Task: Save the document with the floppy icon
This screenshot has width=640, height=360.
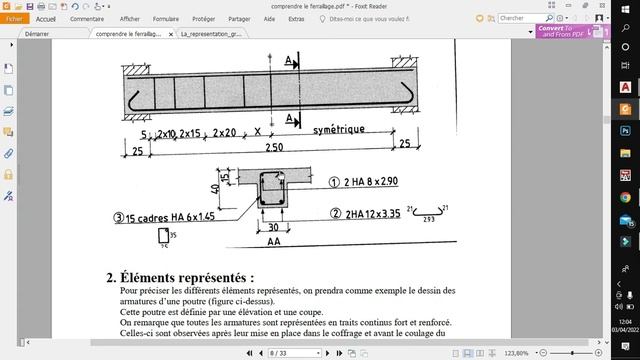Action: [30, 7]
